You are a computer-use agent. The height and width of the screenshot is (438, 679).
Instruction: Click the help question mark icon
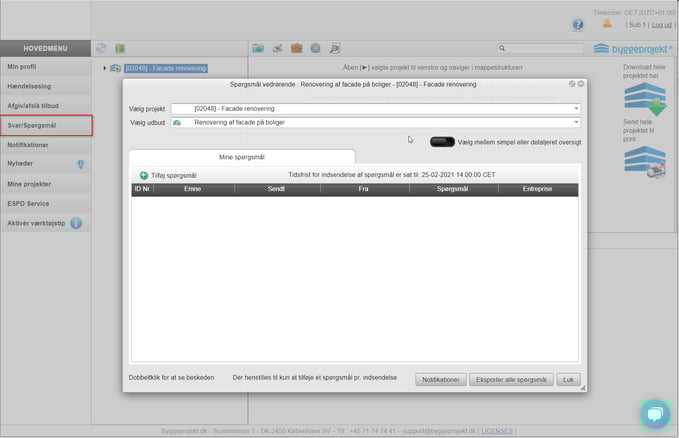(578, 24)
